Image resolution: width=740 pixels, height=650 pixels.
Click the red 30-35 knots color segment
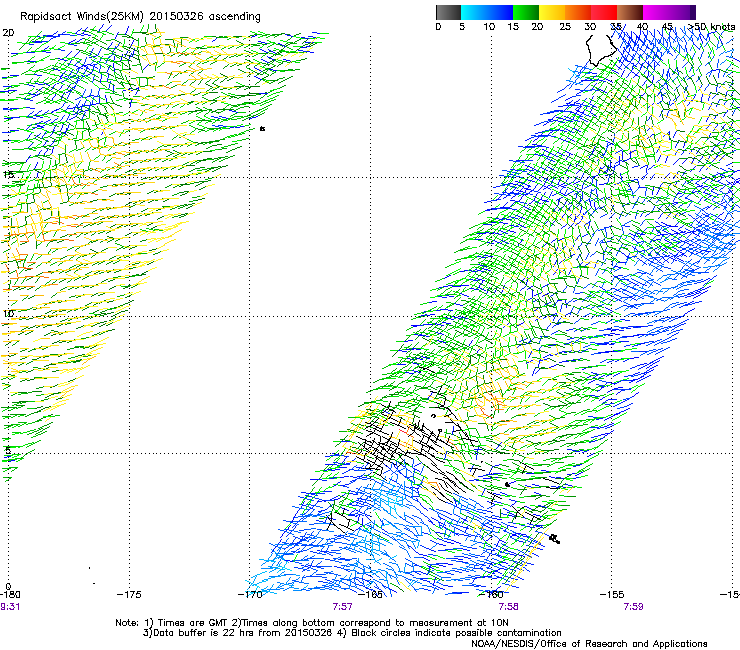pyautogui.click(x=604, y=12)
